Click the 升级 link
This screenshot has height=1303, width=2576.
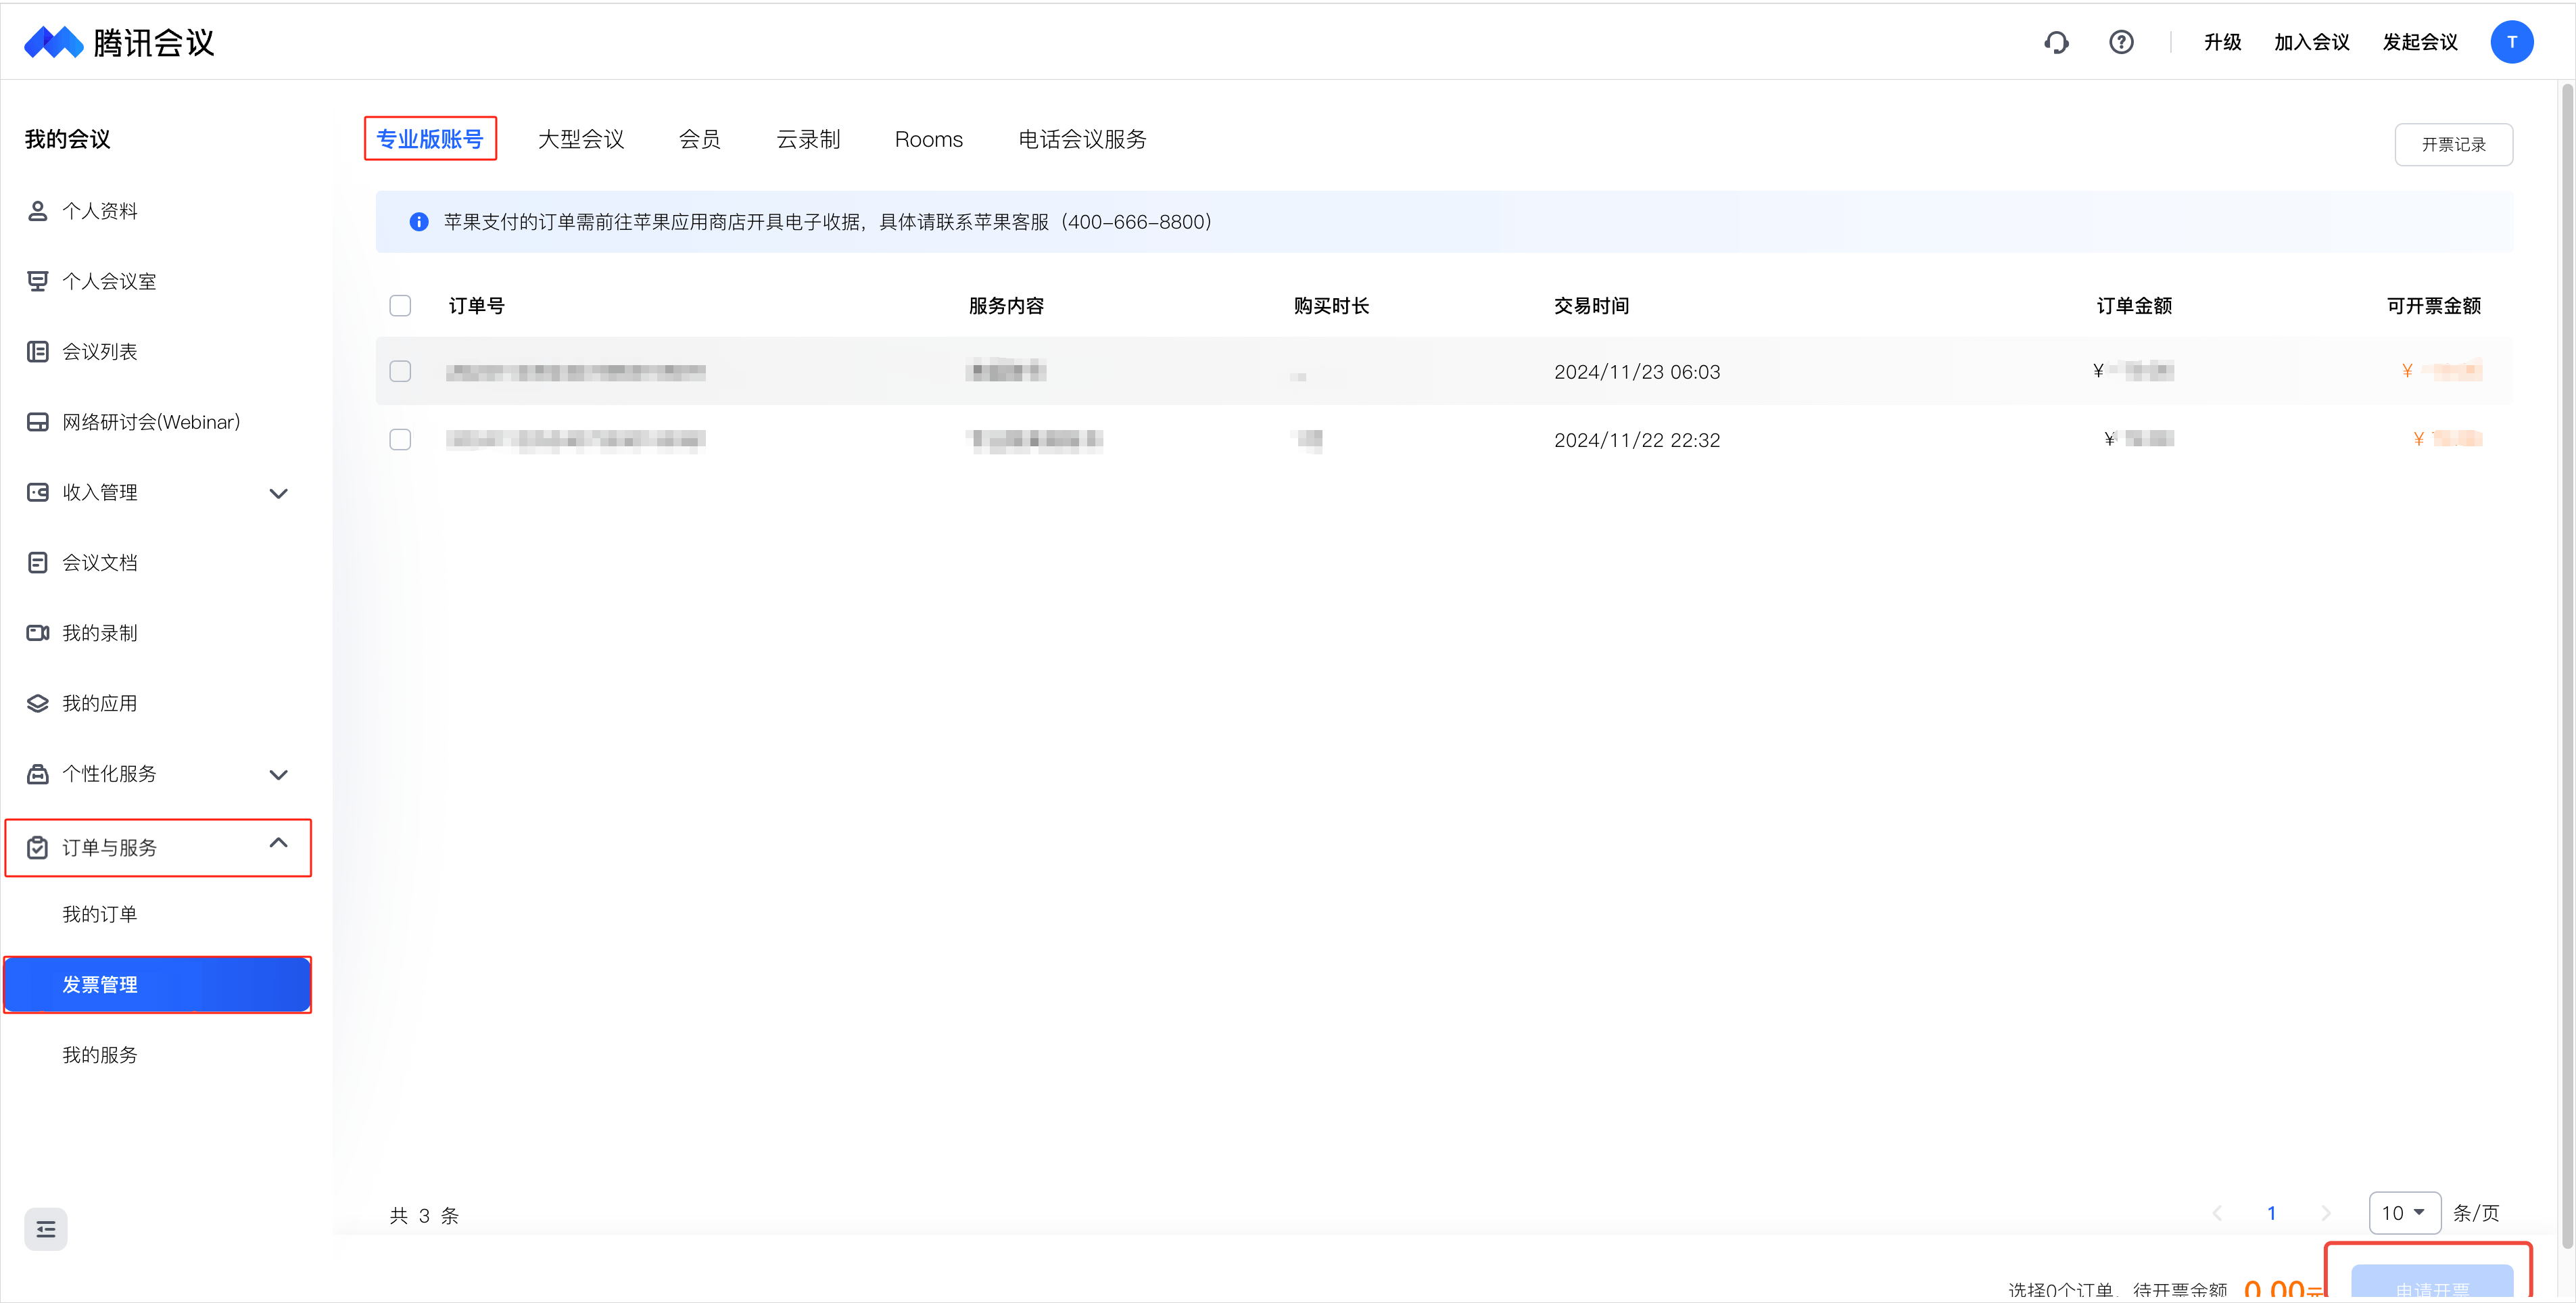coord(2222,42)
